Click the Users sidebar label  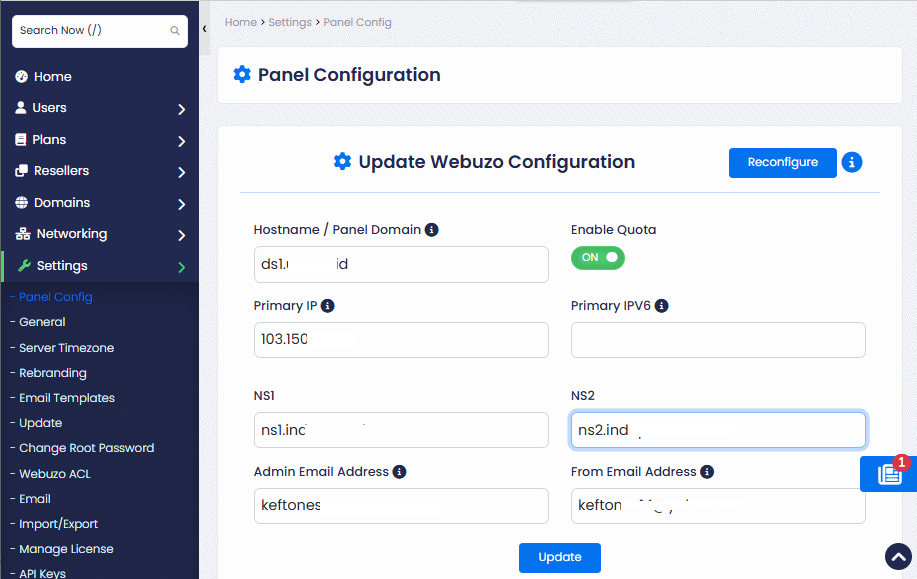pos(49,108)
